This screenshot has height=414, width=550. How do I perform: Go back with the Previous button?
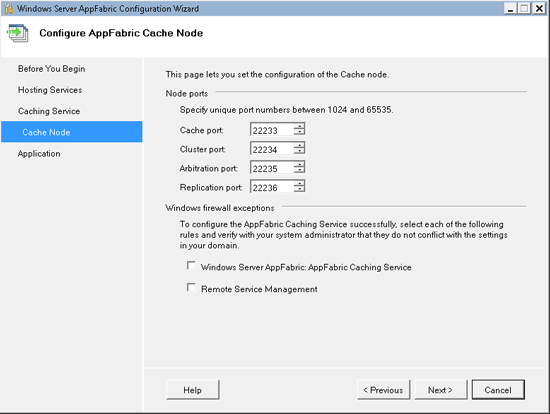tap(383, 390)
